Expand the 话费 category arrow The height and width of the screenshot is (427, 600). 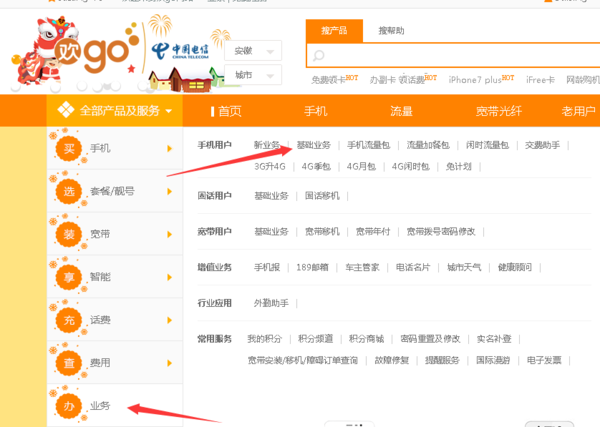[x=170, y=320]
